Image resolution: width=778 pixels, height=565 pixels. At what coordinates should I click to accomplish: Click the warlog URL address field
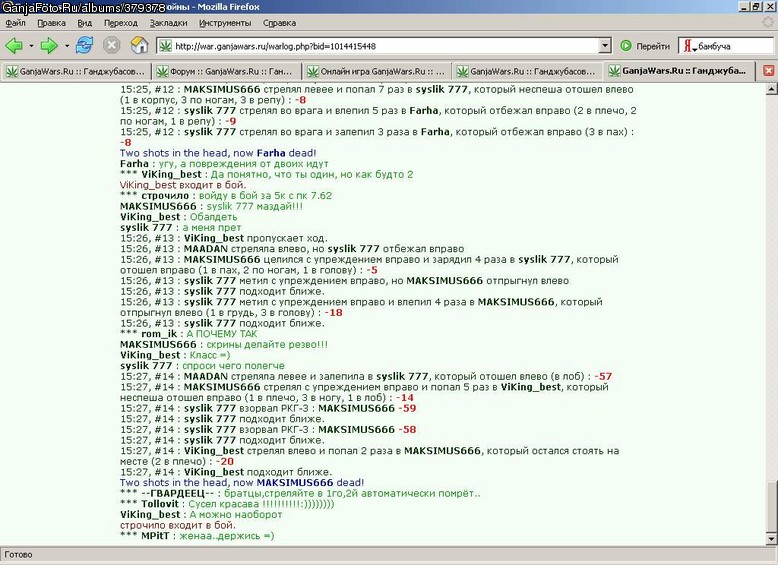[386, 46]
